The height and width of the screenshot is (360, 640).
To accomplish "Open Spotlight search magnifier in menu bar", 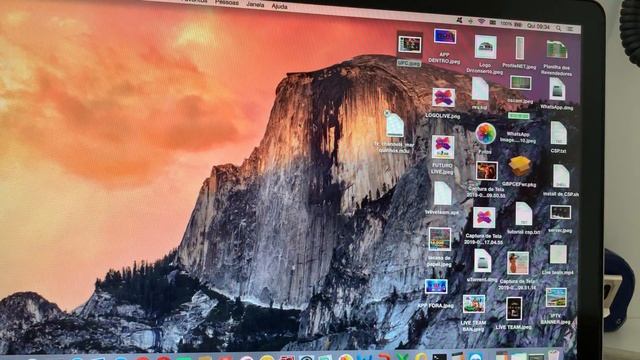I will [558, 28].
